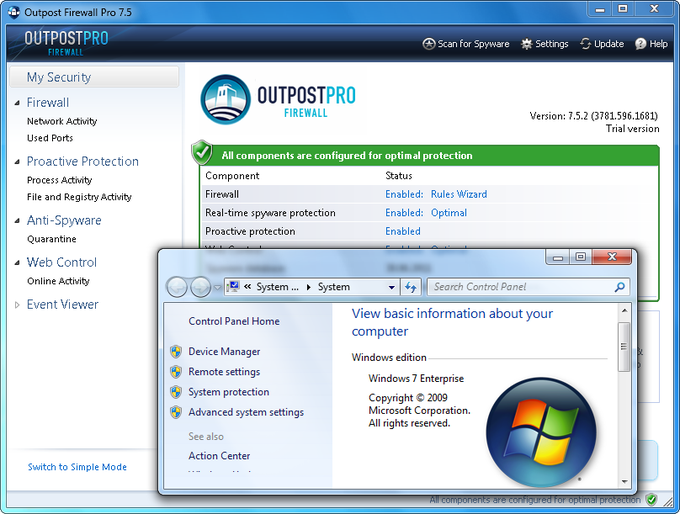
Task: Open File and Registry Activity
Action: [79, 197]
